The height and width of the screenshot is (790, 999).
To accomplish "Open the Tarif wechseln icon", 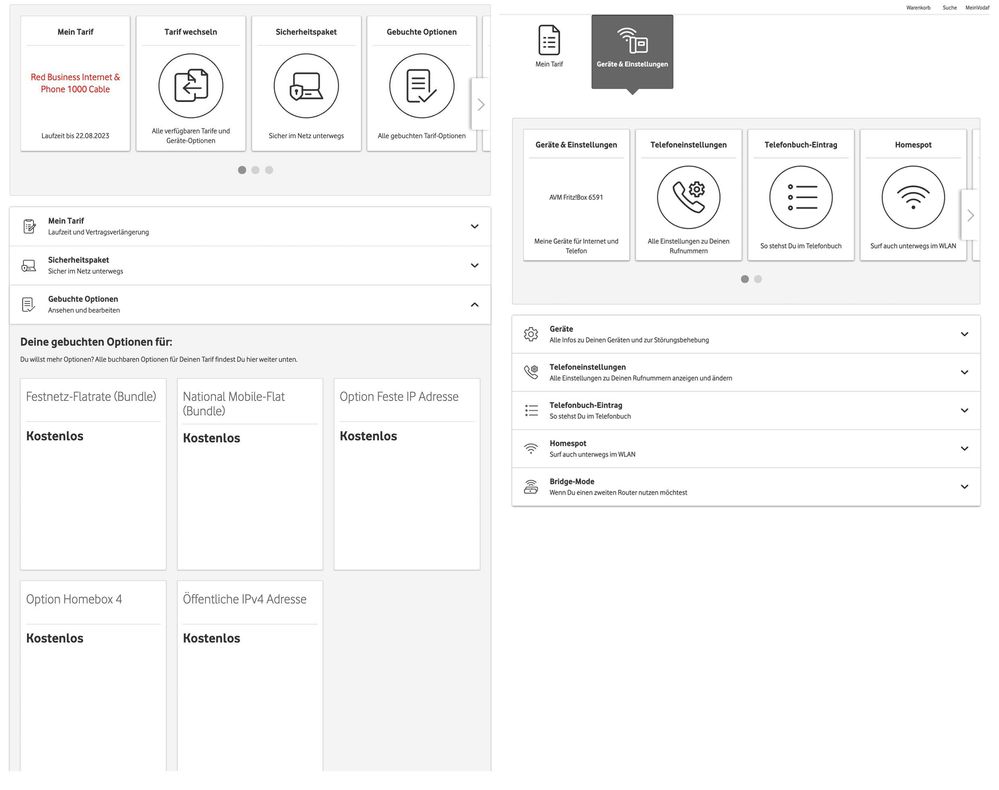I will pos(190,85).
